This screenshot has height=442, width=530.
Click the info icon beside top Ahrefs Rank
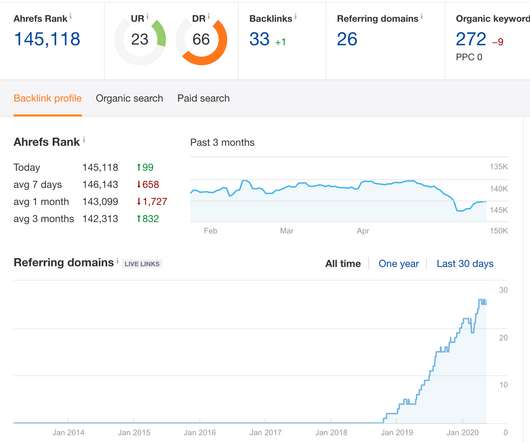tap(71, 15)
